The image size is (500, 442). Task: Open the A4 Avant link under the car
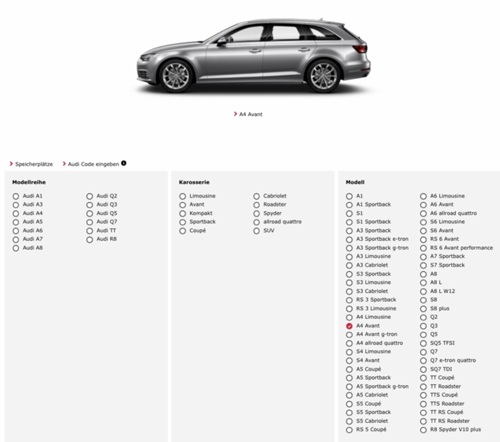click(x=251, y=114)
